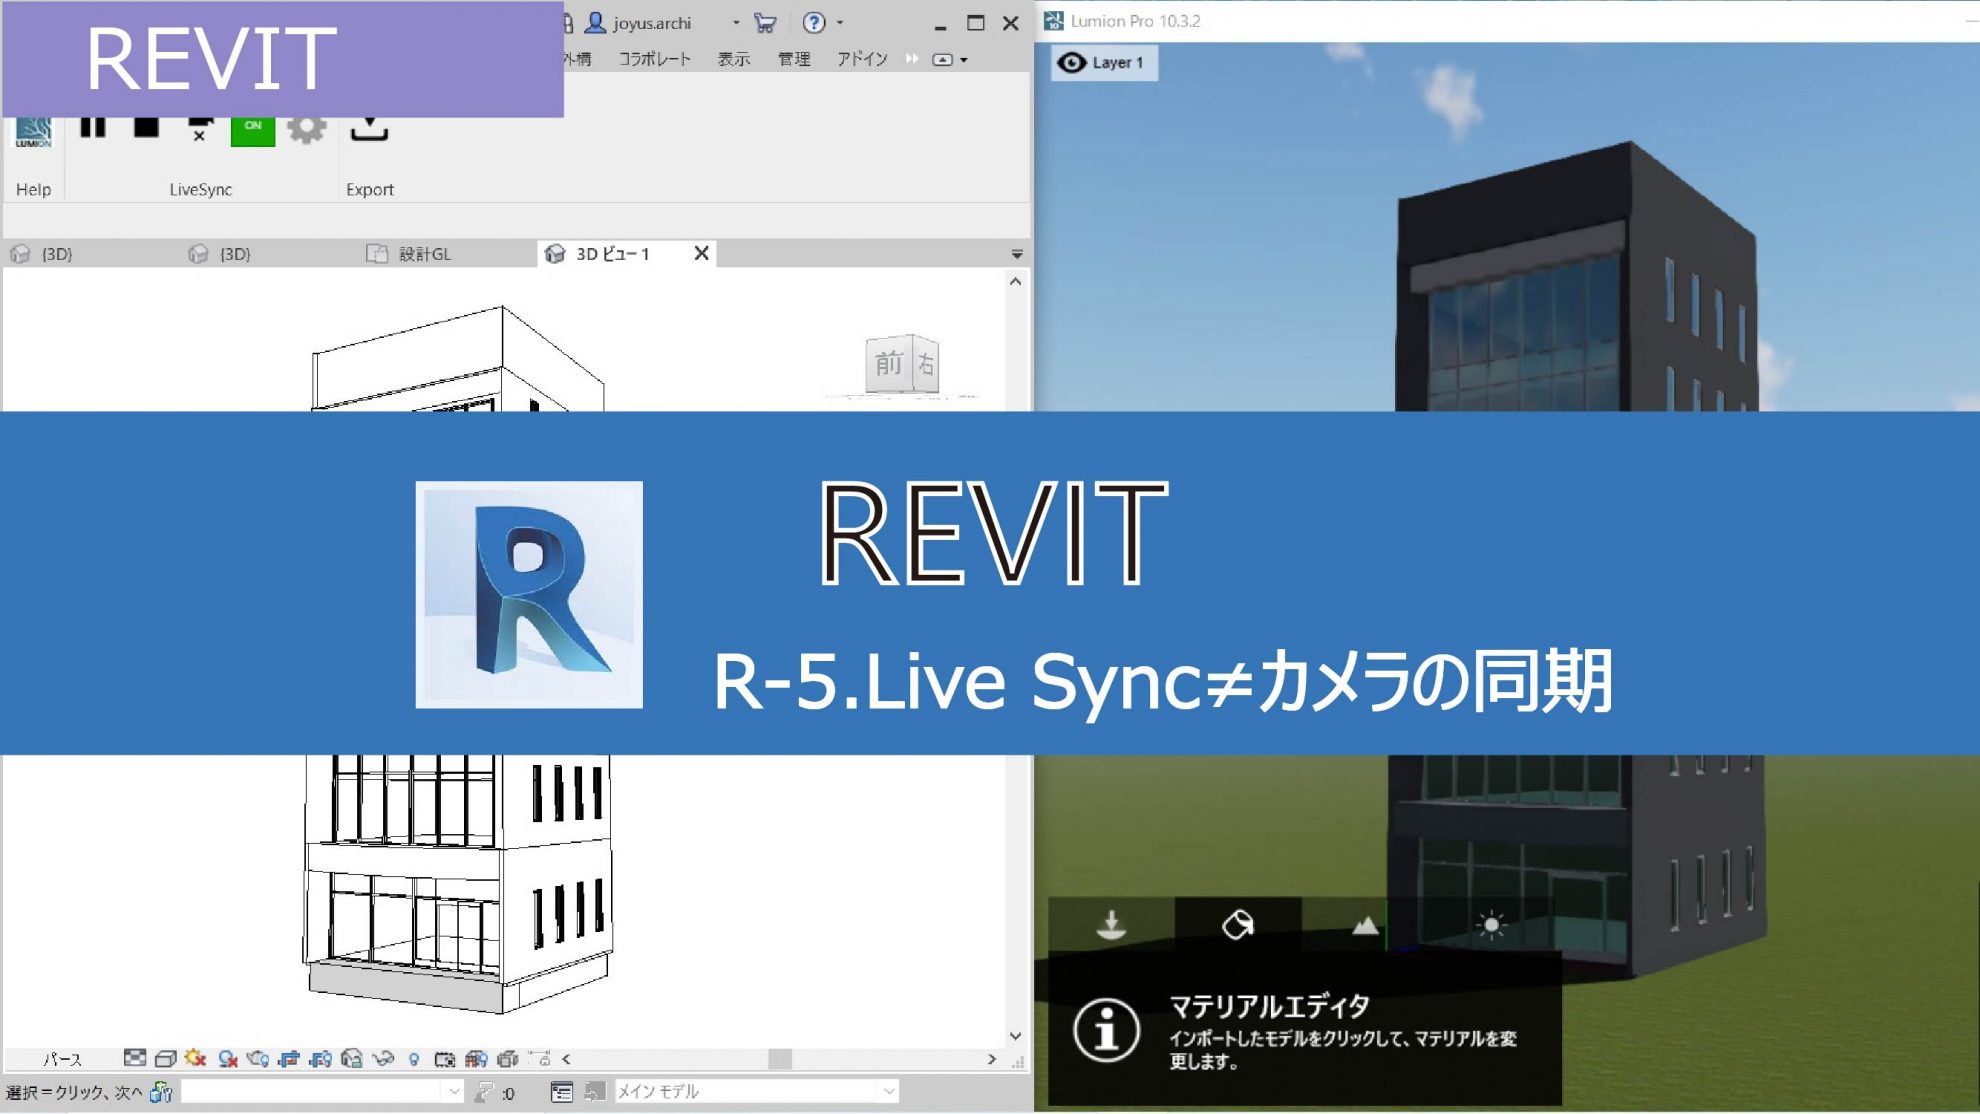
Task: Click the Import objects icon in Lumion
Action: 1112,922
